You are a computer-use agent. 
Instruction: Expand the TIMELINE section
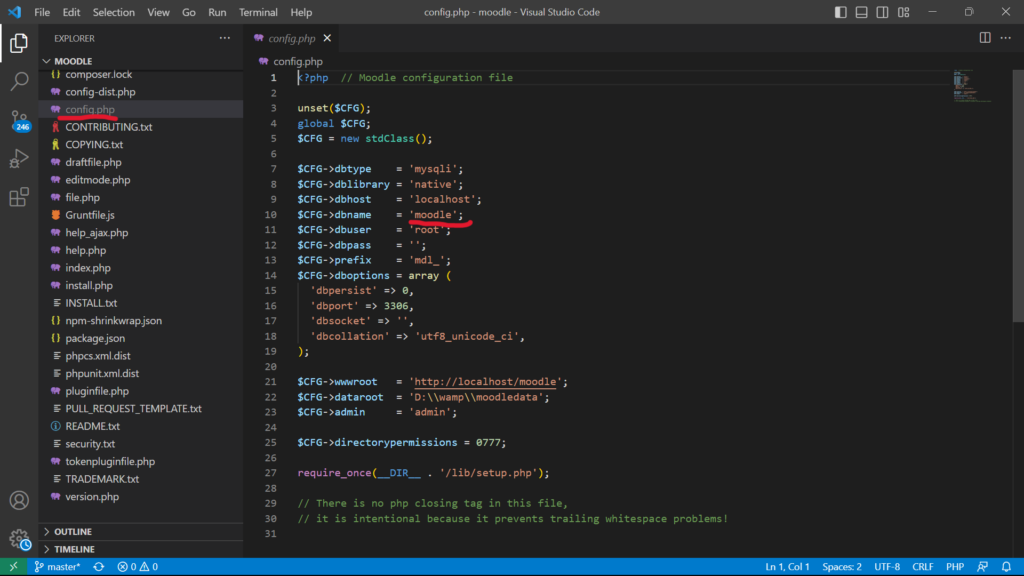click(74, 549)
